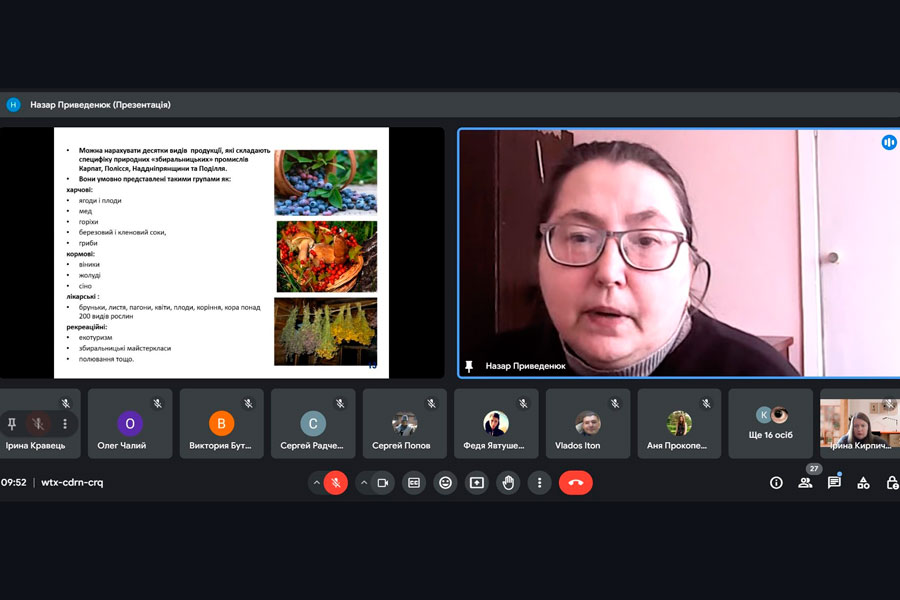
Task: Click blue audio indicator on speaker video
Action: click(889, 142)
